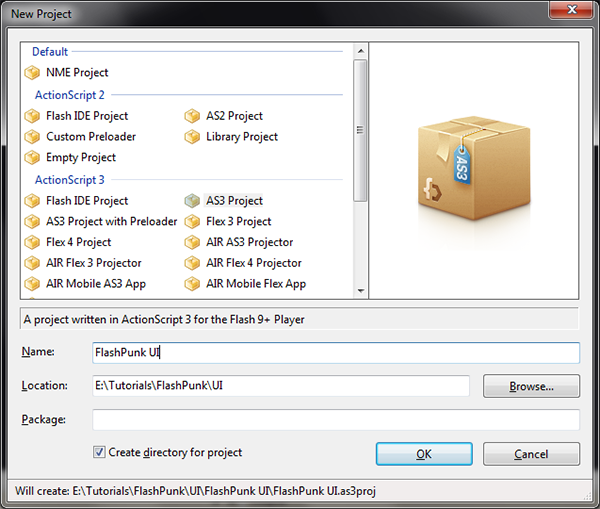The height and width of the screenshot is (509, 600).
Task: Pick the Flex 4 Project icon
Action: pyautogui.click(x=33, y=243)
